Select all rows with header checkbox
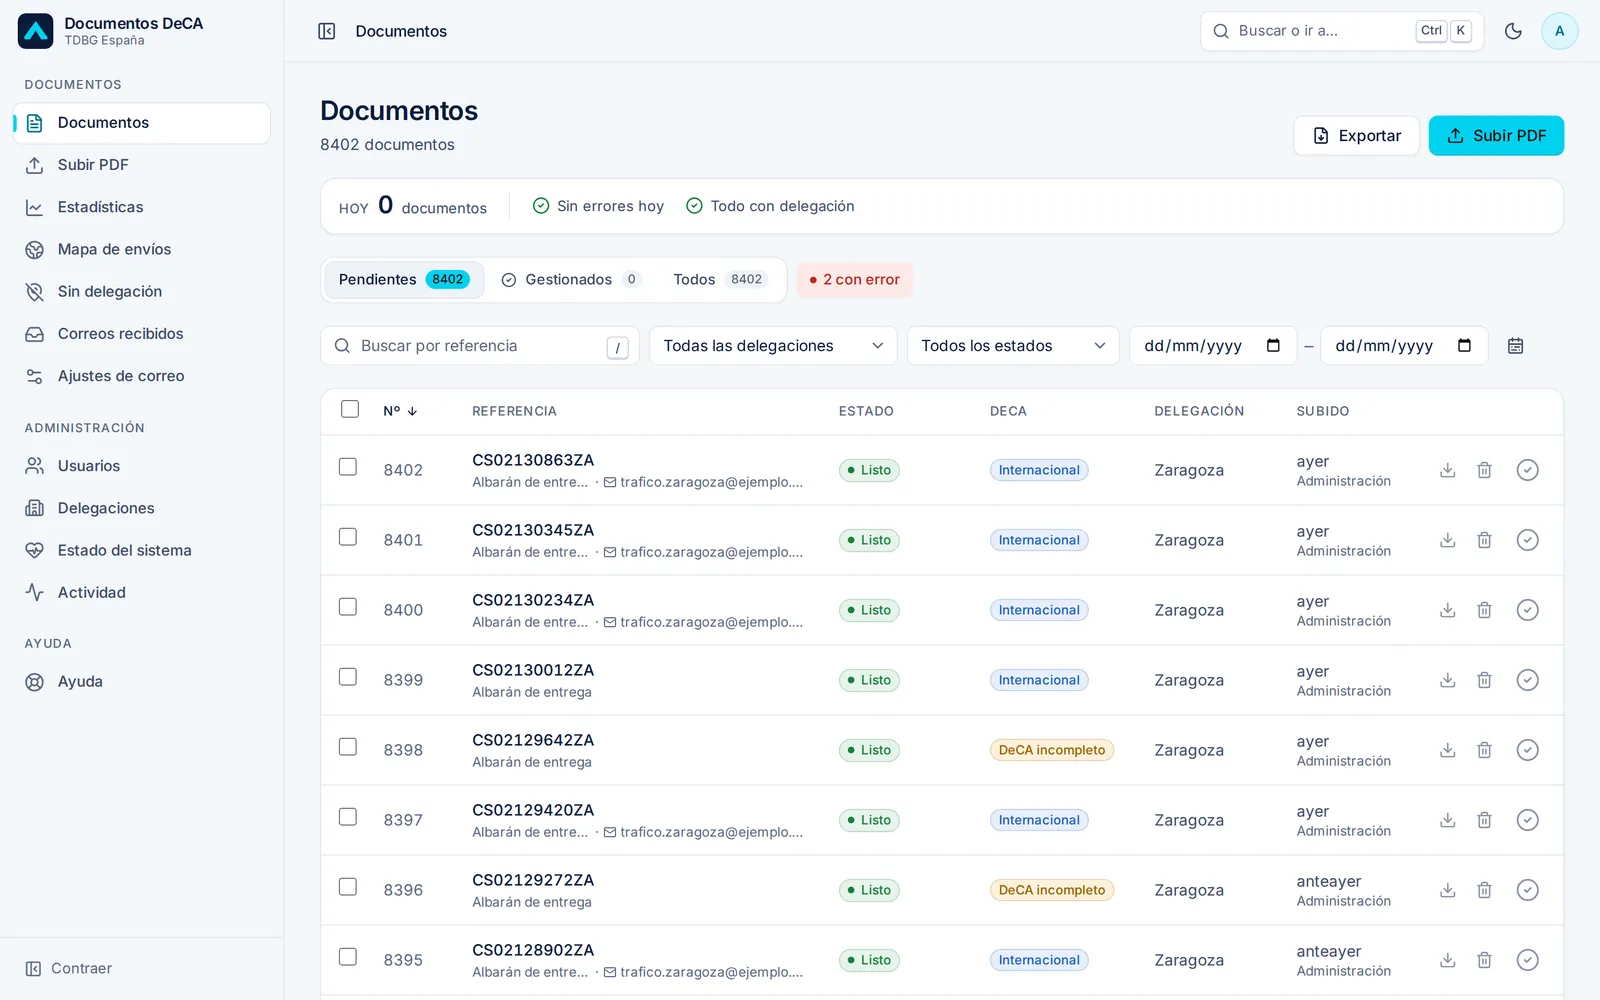 pyautogui.click(x=350, y=409)
